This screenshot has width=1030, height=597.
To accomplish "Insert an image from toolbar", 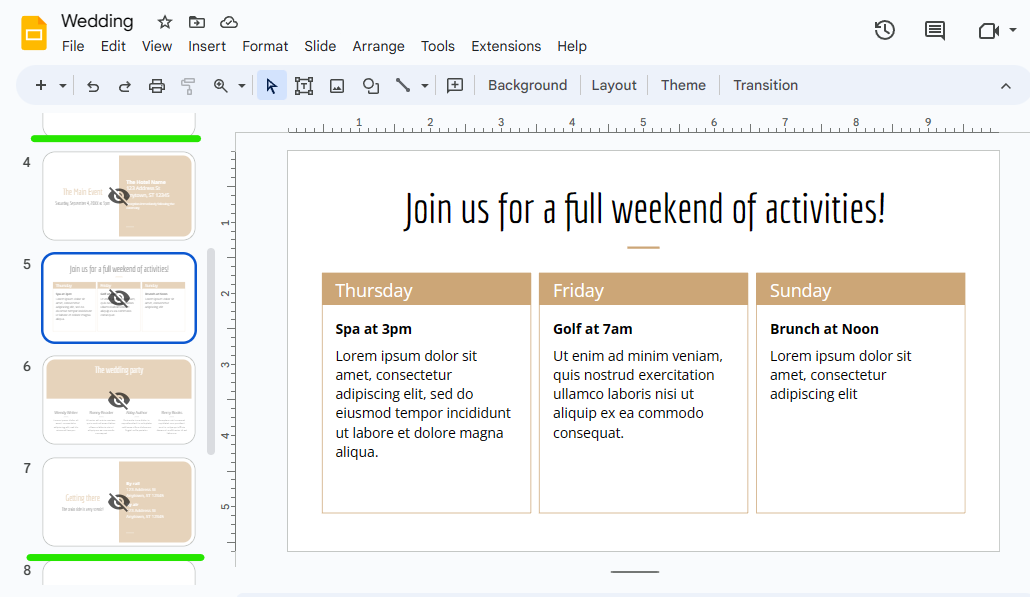I will [x=337, y=86].
